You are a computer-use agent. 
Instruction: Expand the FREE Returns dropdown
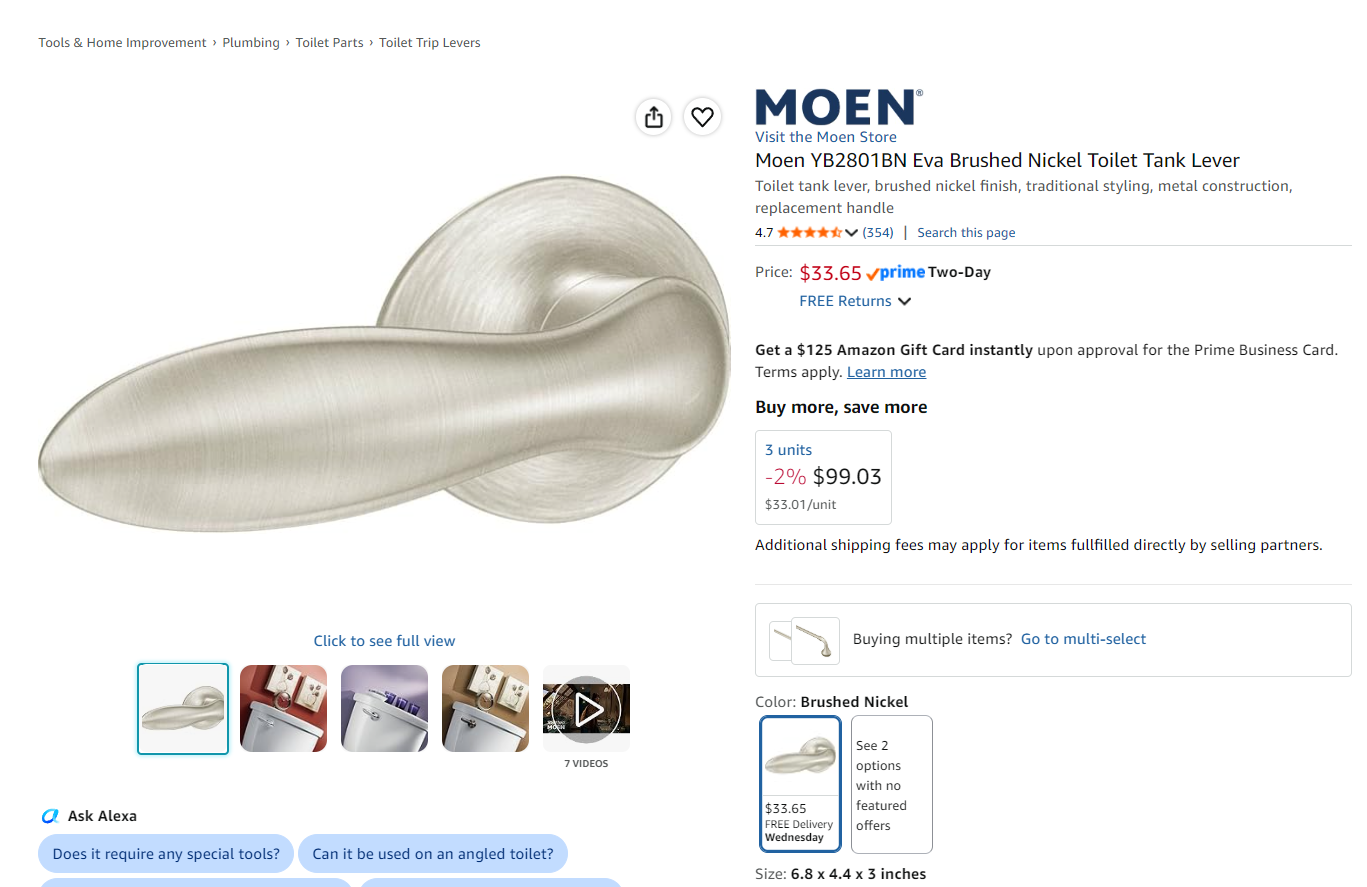pyautogui.click(x=855, y=301)
